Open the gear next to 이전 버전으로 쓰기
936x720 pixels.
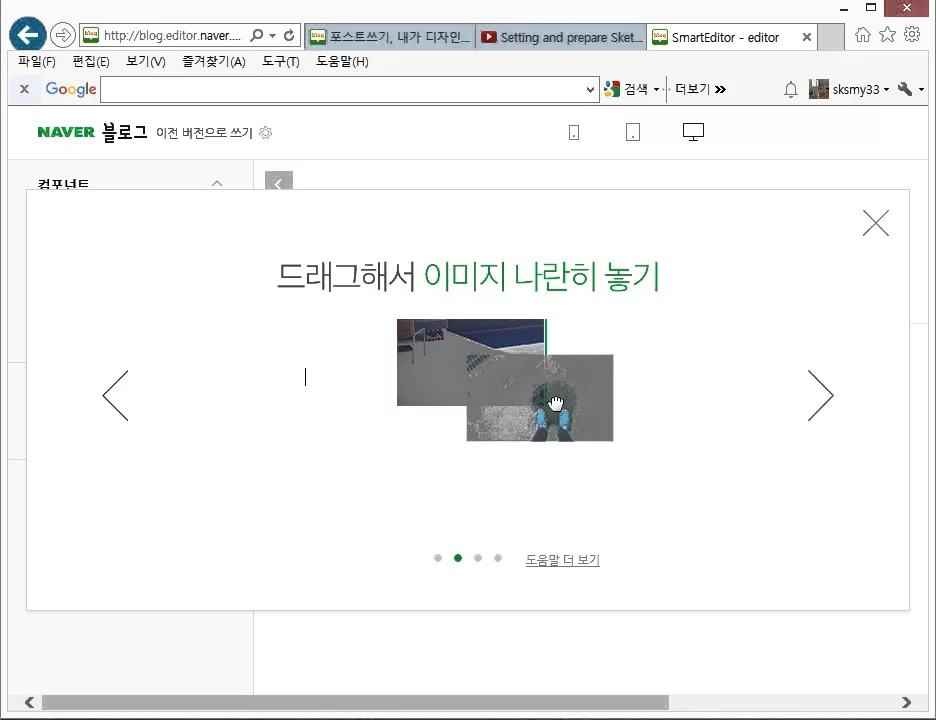[x=266, y=133]
